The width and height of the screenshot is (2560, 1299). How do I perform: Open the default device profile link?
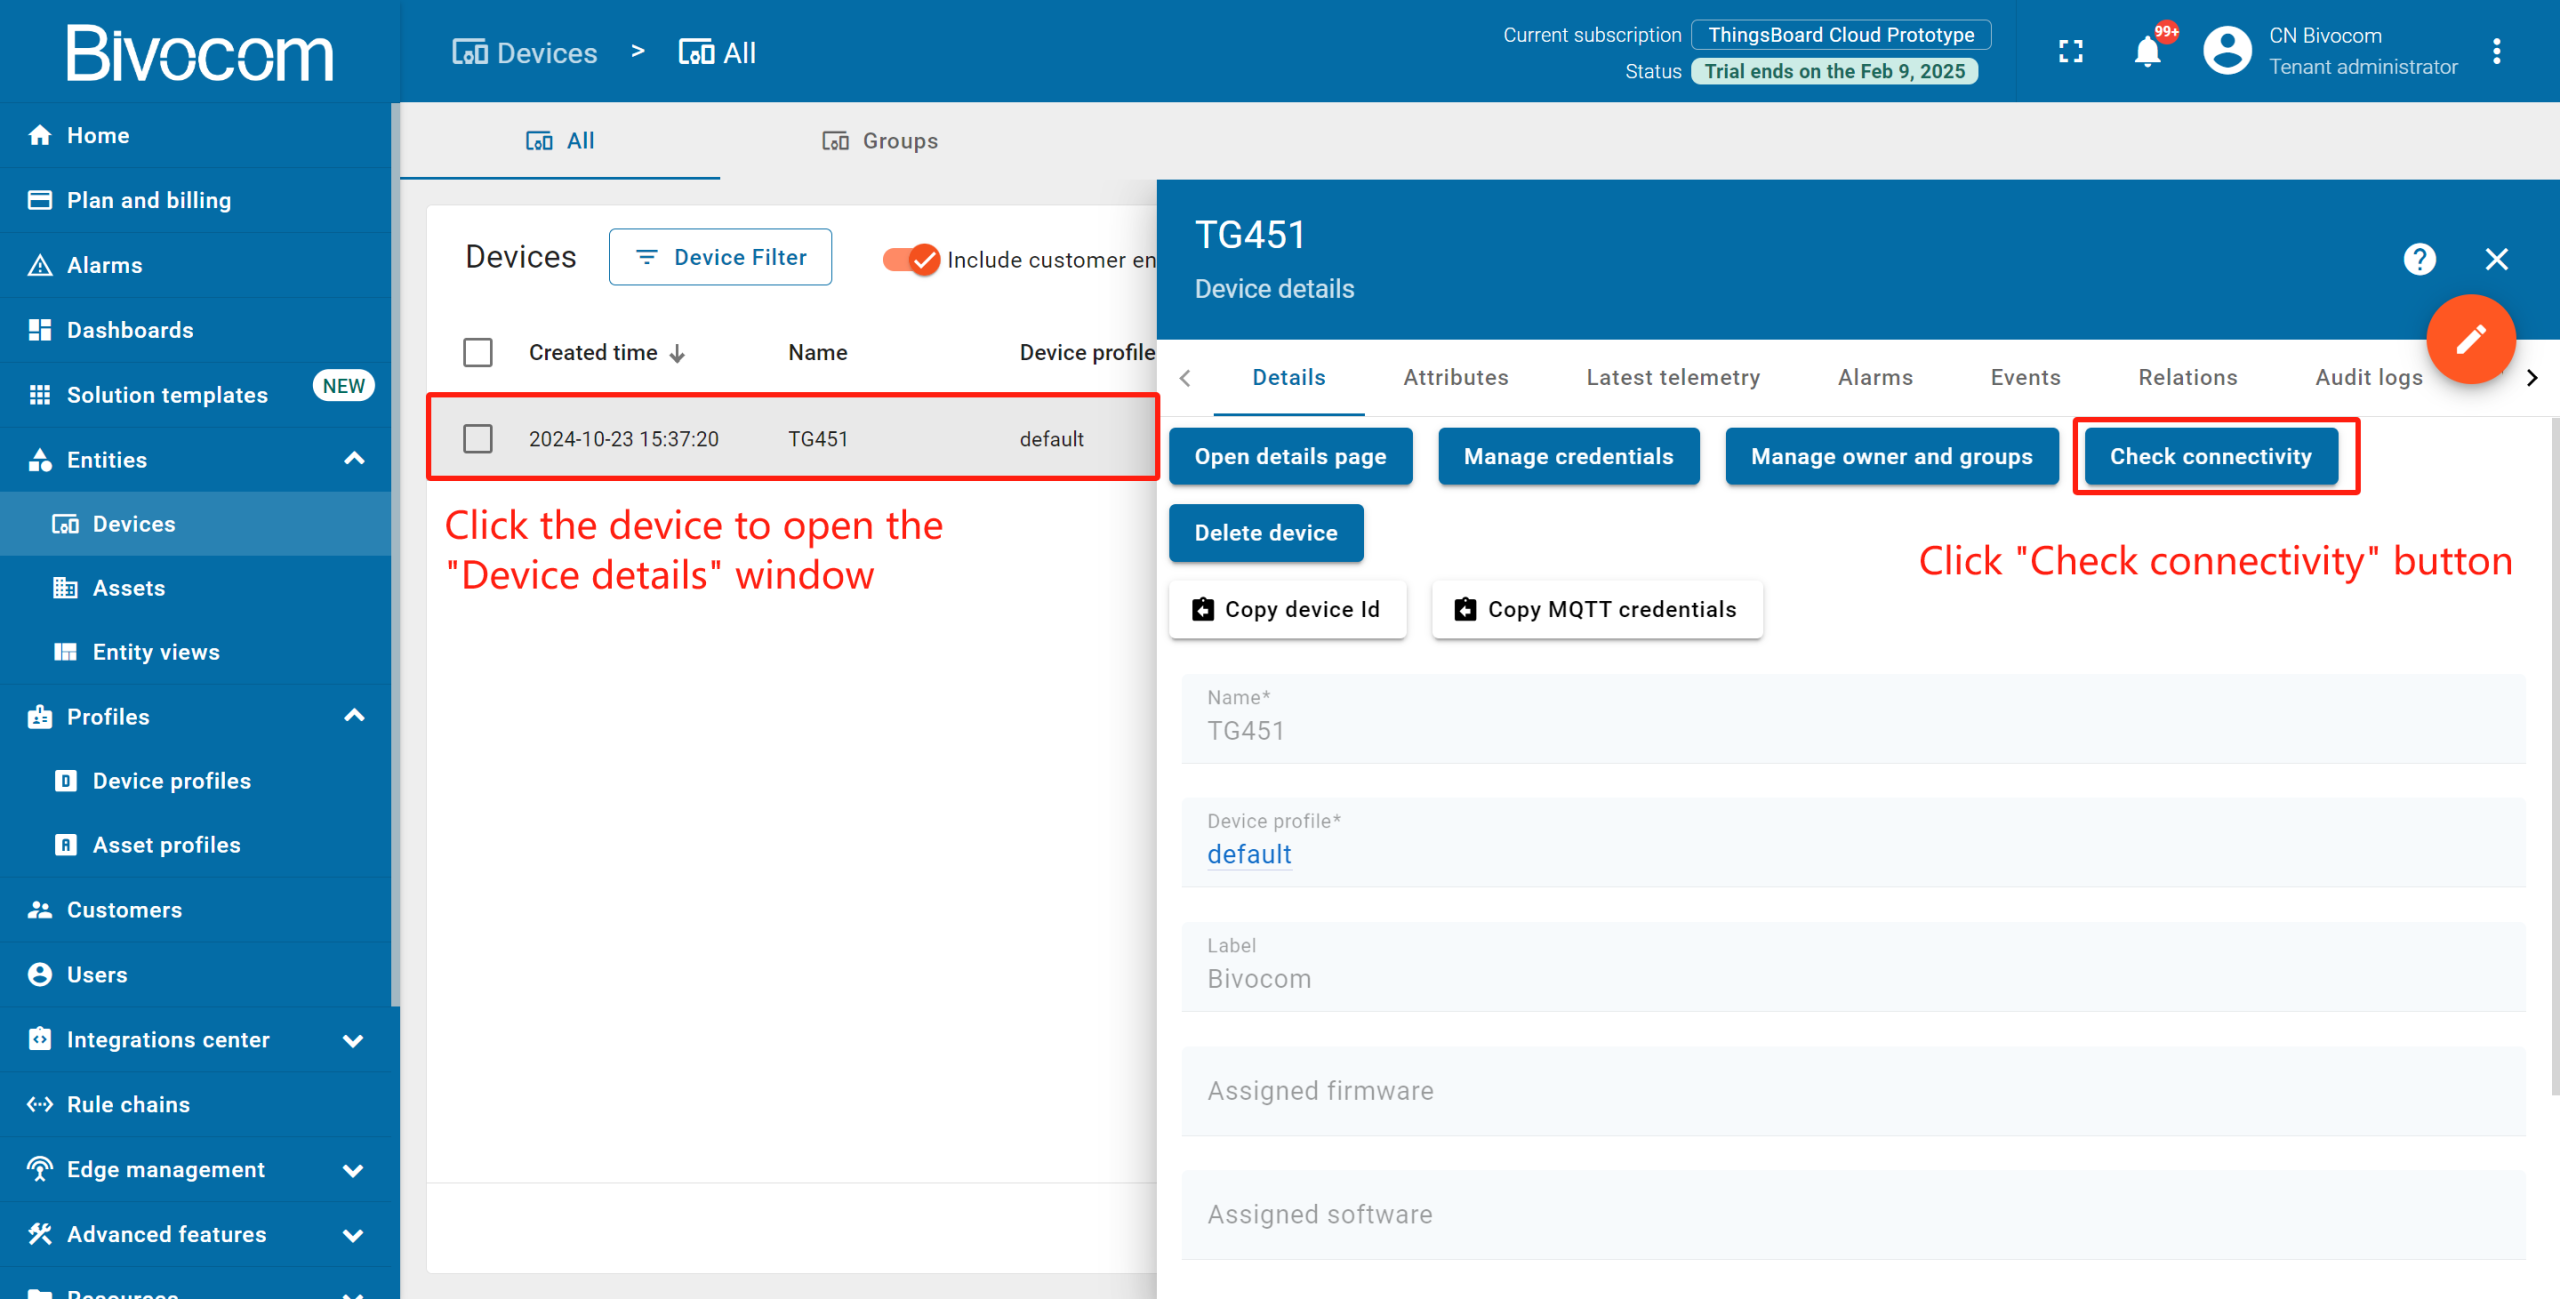[1249, 854]
